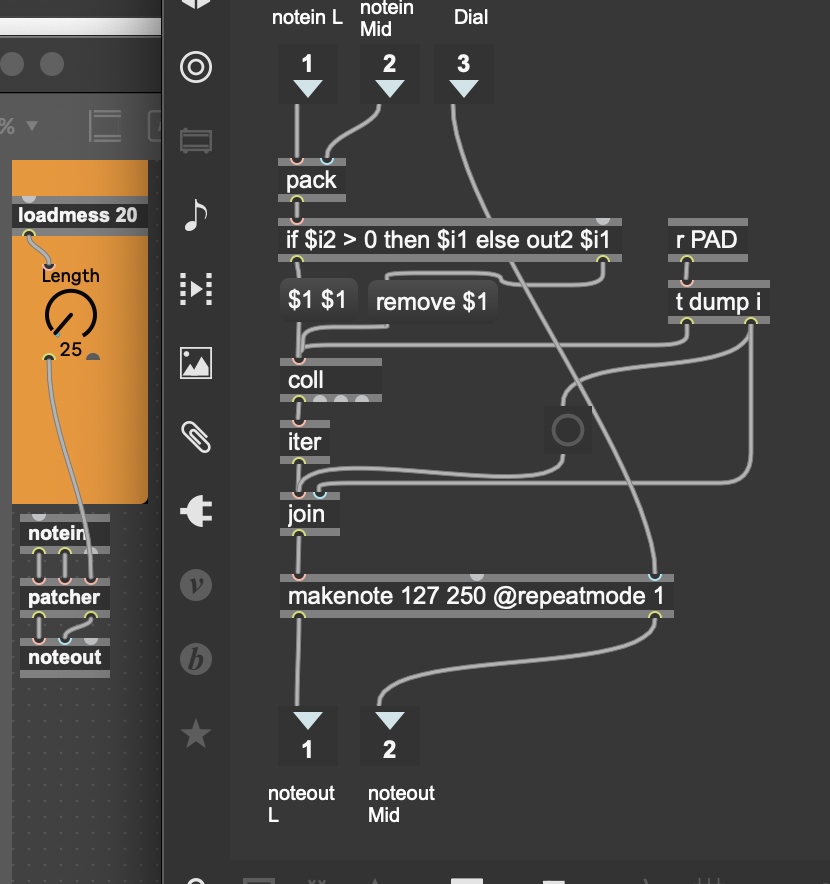Open the BEAP 'b' icon
This screenshot has height=884, width=830.
coord(196,659)
